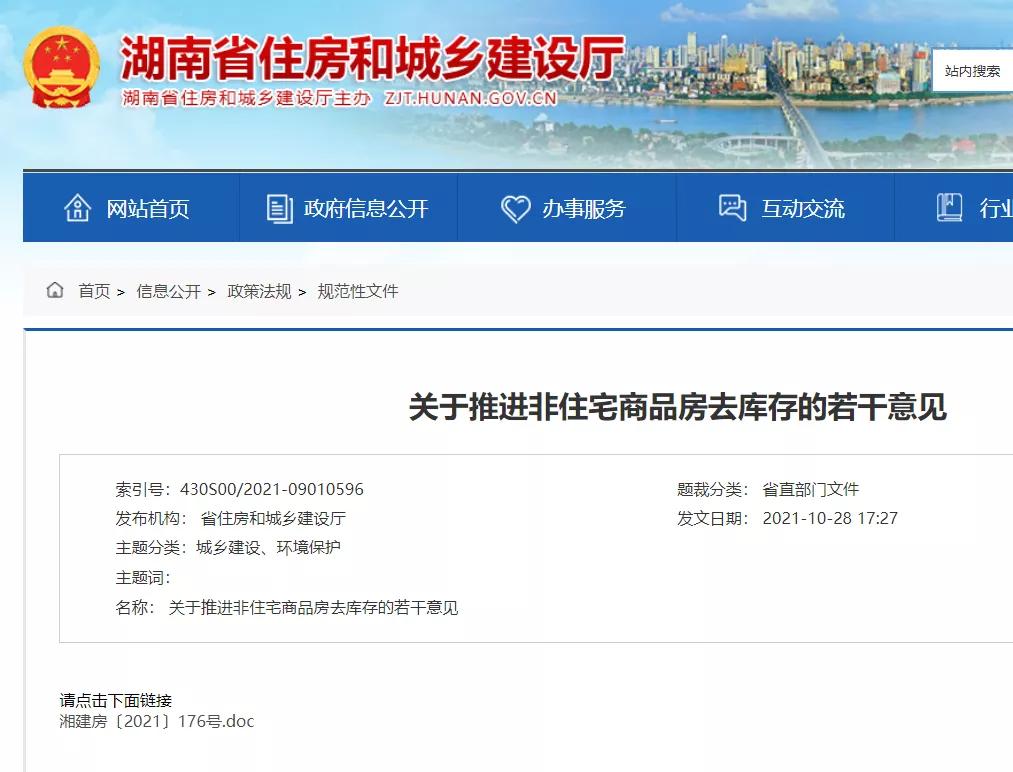Go to 政策法规 in breadcrumb
This screenshot has width=1013, height=772.
(259, 291)
